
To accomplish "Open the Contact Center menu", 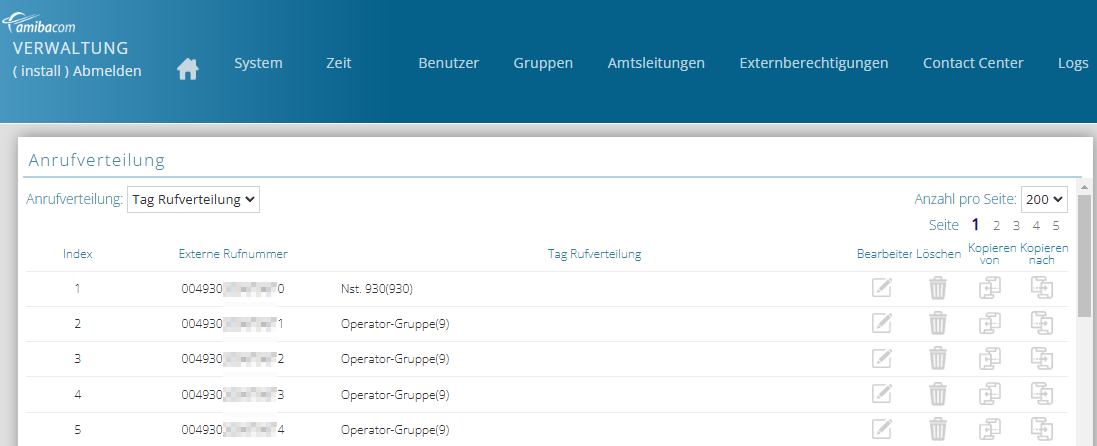I will point(973,63).
